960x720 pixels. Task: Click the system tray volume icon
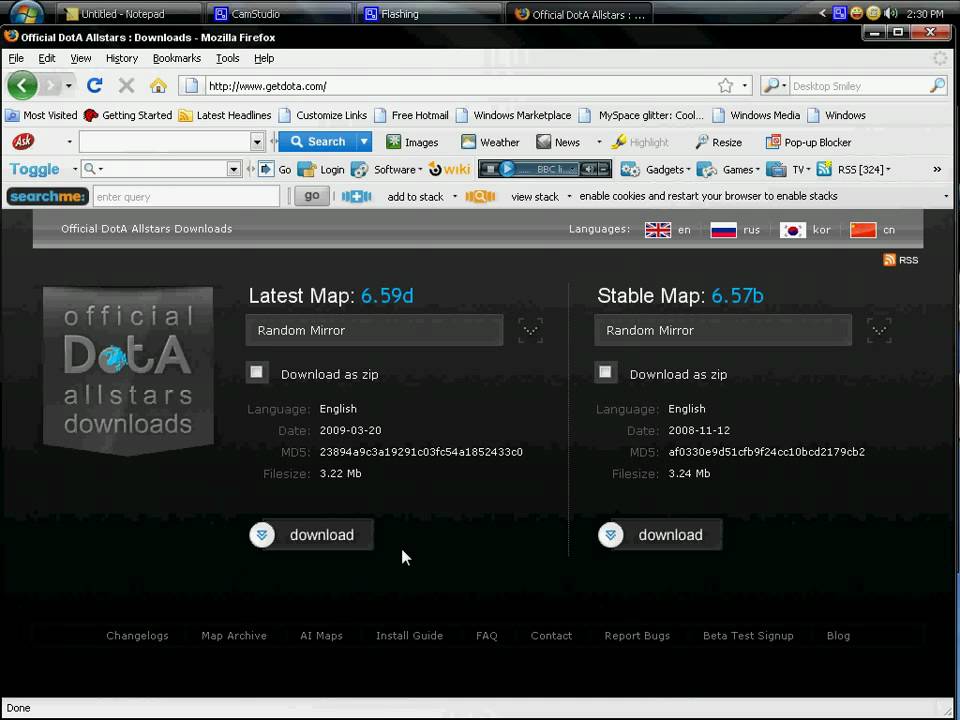coord(891,13)
